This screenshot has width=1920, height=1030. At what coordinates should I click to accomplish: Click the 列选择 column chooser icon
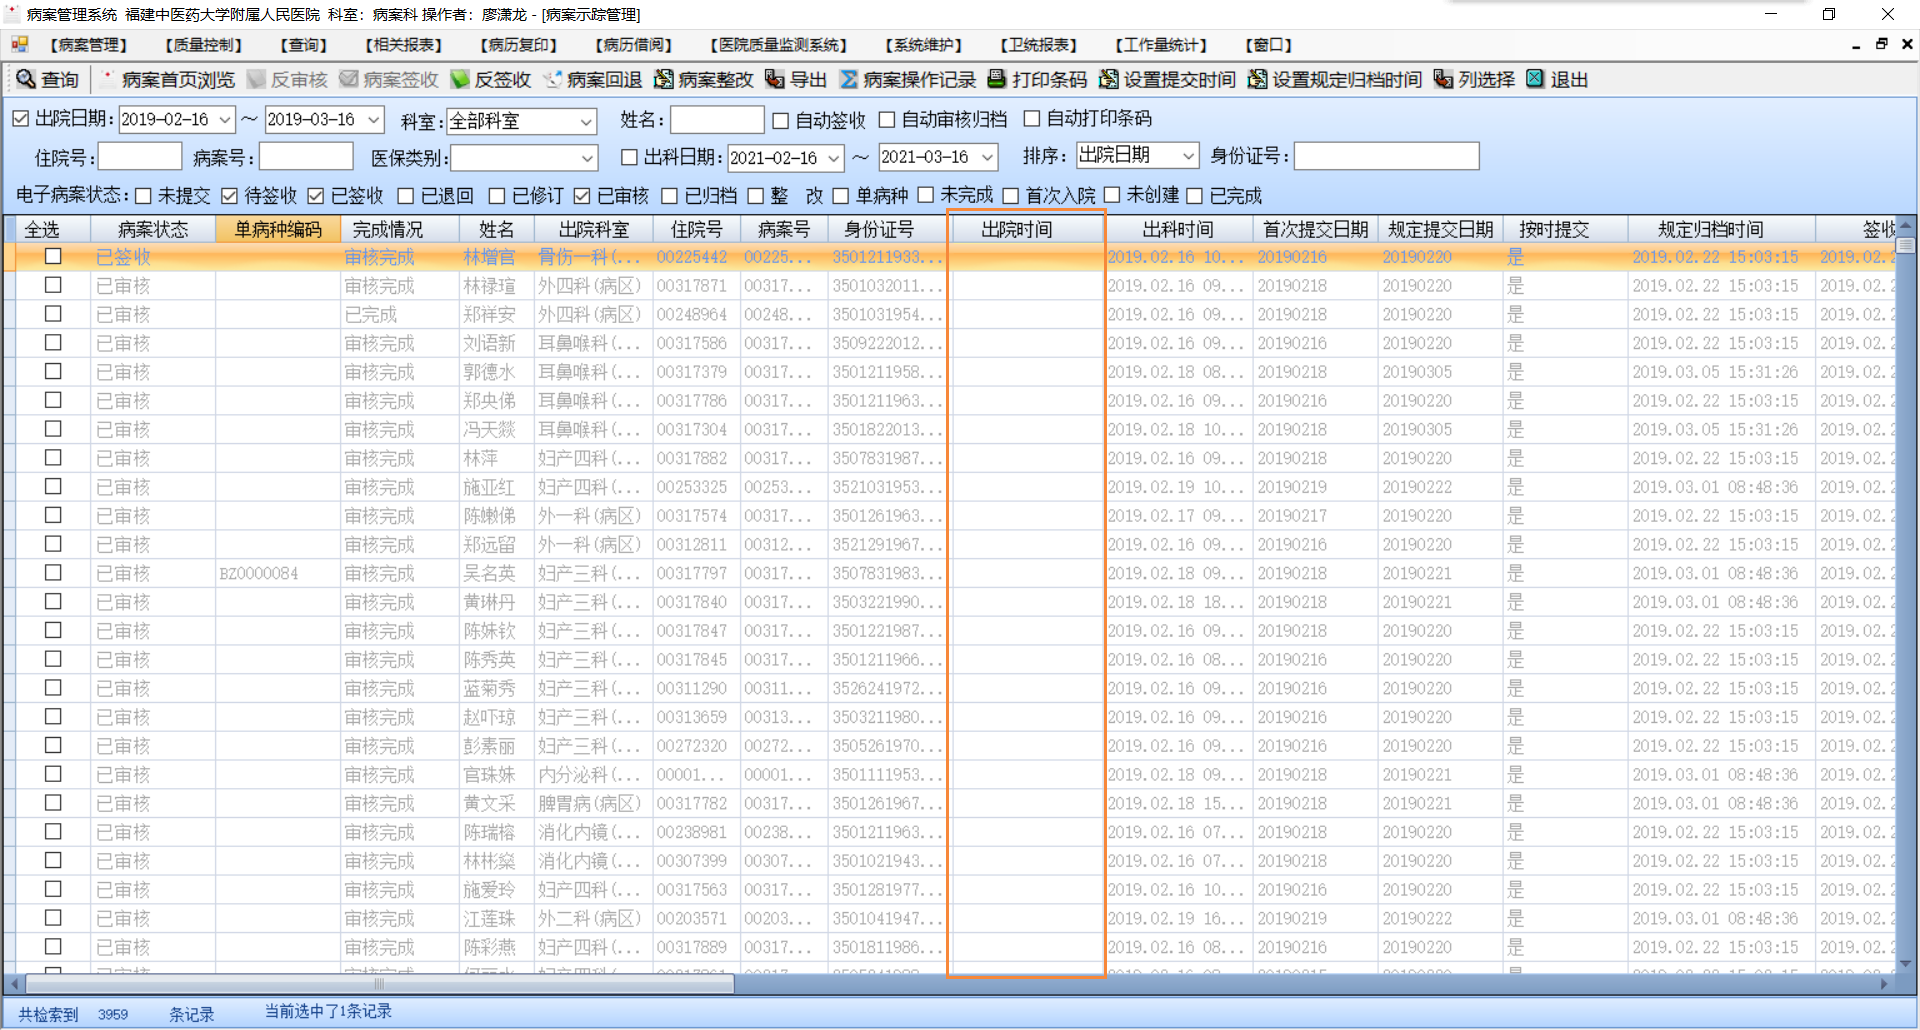pyautogui.click(x=1444, y=79)
